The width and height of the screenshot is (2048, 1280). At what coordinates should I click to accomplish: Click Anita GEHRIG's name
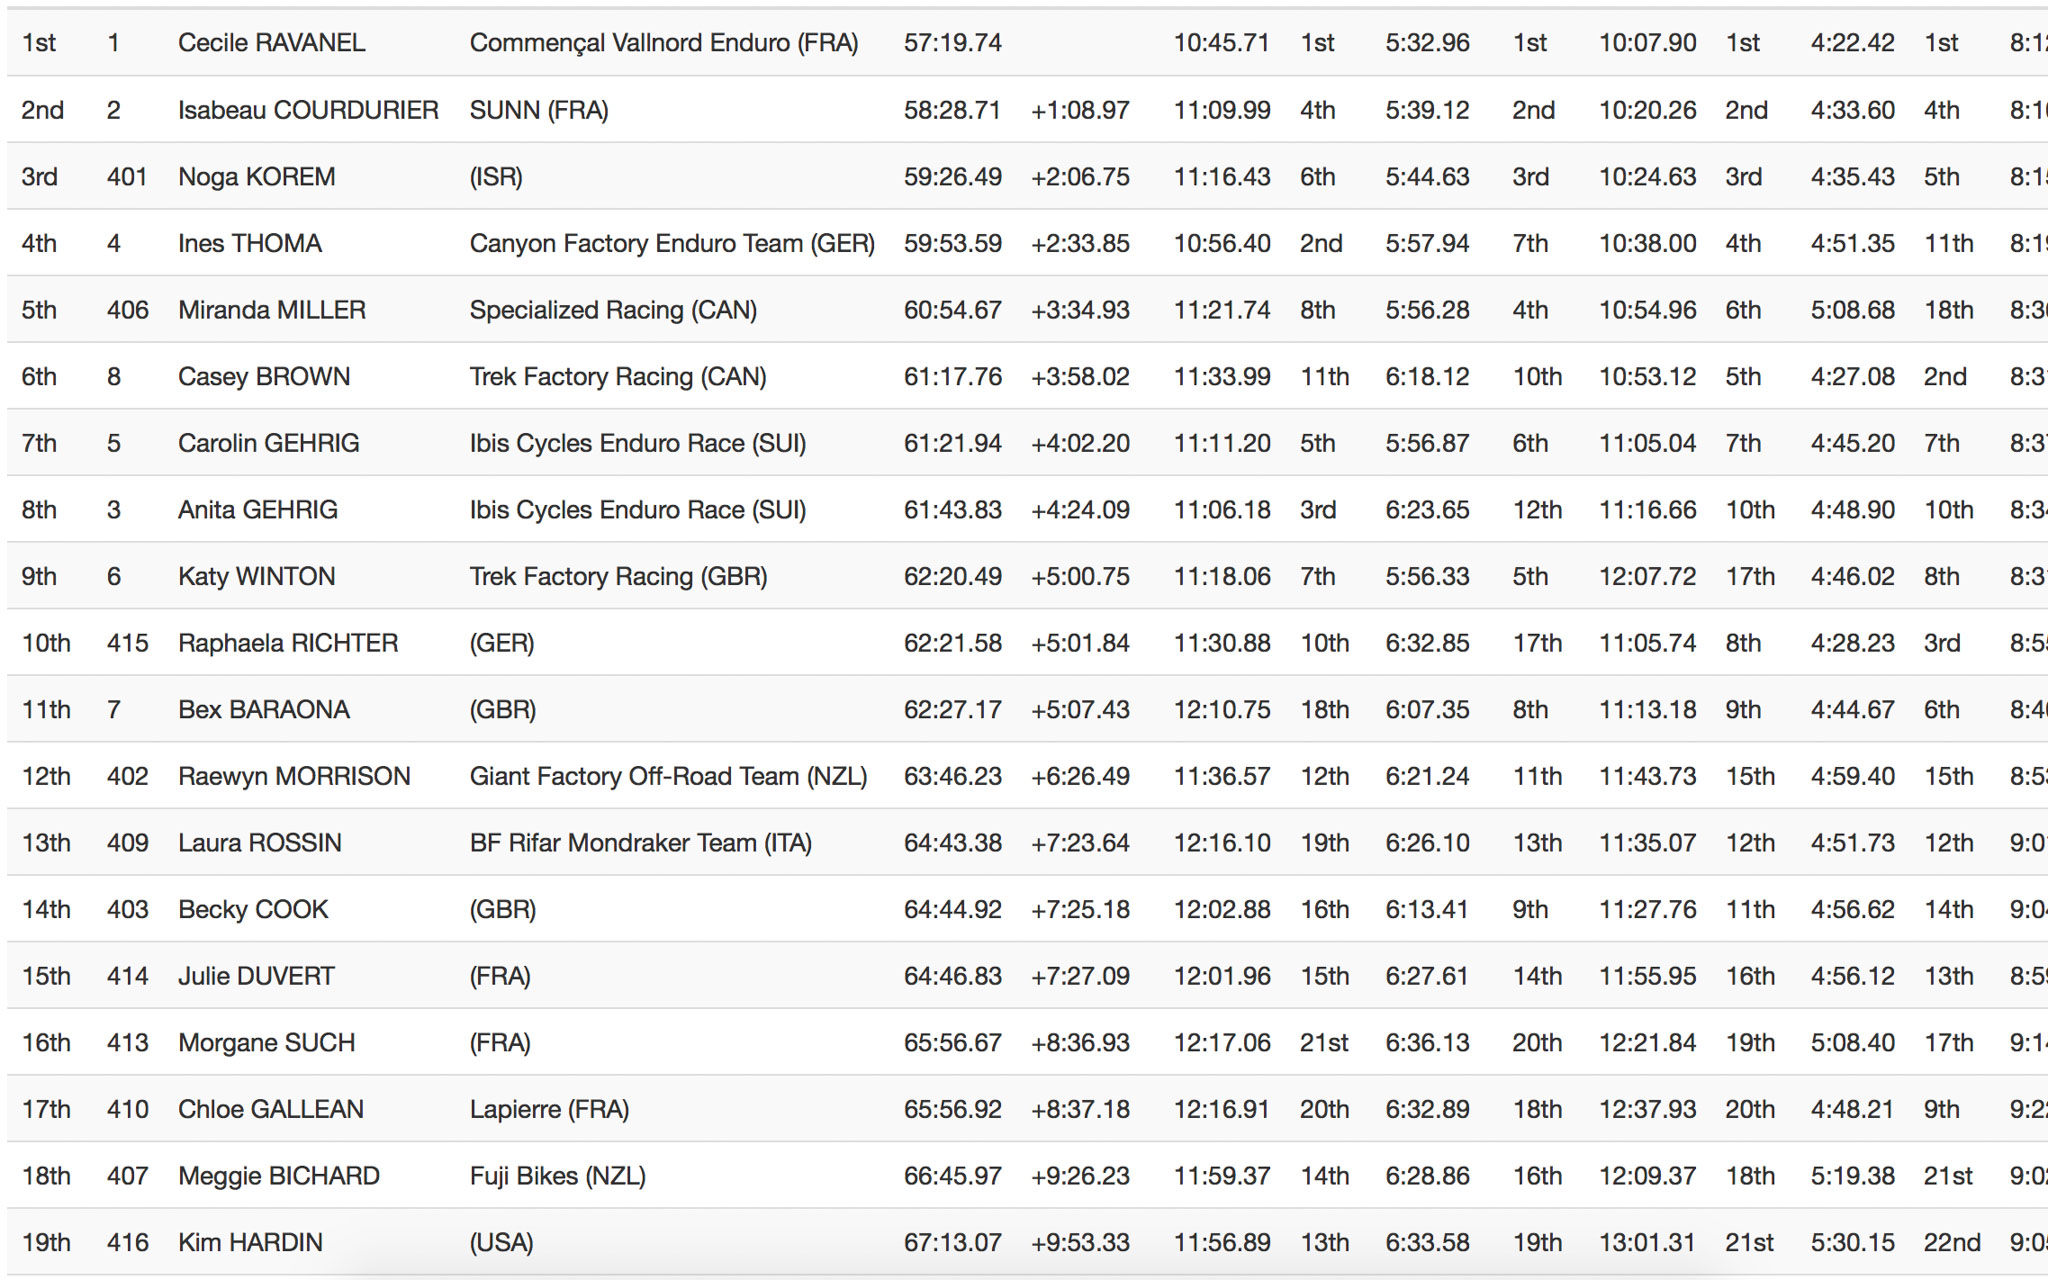tap(257, 510)
